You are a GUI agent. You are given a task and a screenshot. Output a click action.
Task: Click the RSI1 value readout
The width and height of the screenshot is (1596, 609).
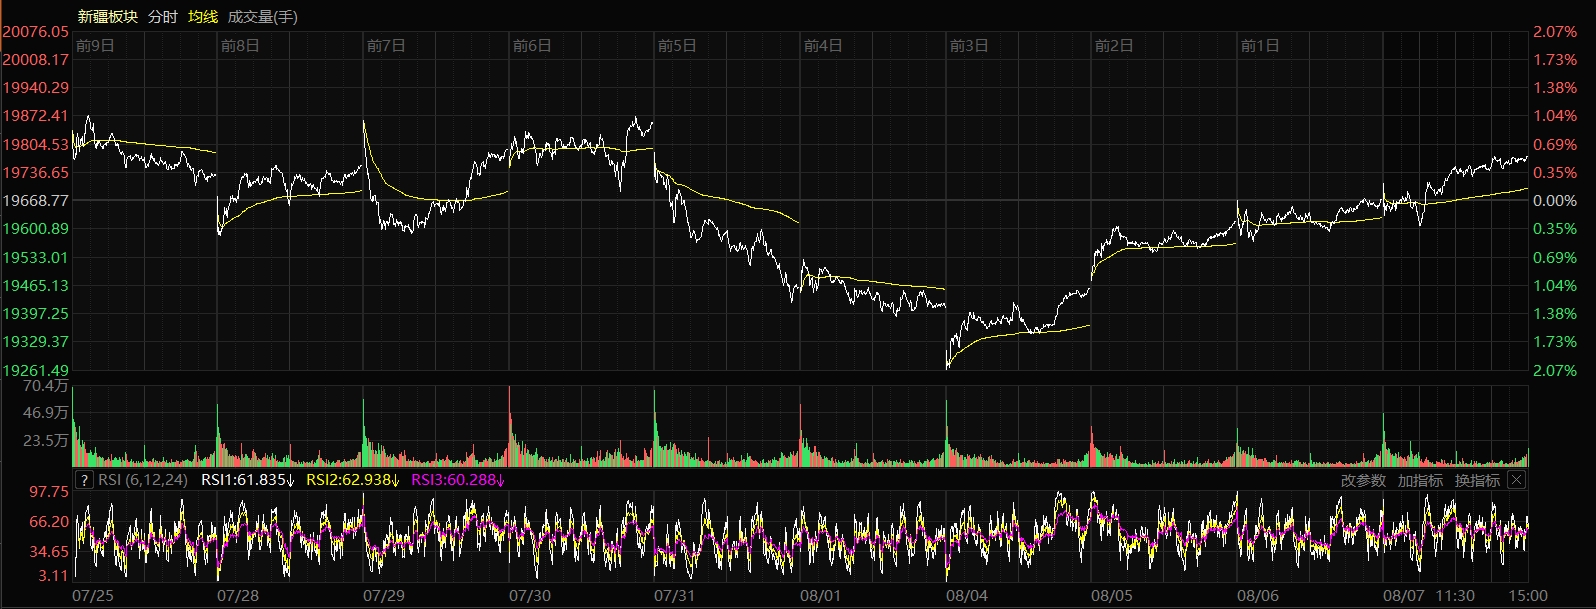coord(248,480)
